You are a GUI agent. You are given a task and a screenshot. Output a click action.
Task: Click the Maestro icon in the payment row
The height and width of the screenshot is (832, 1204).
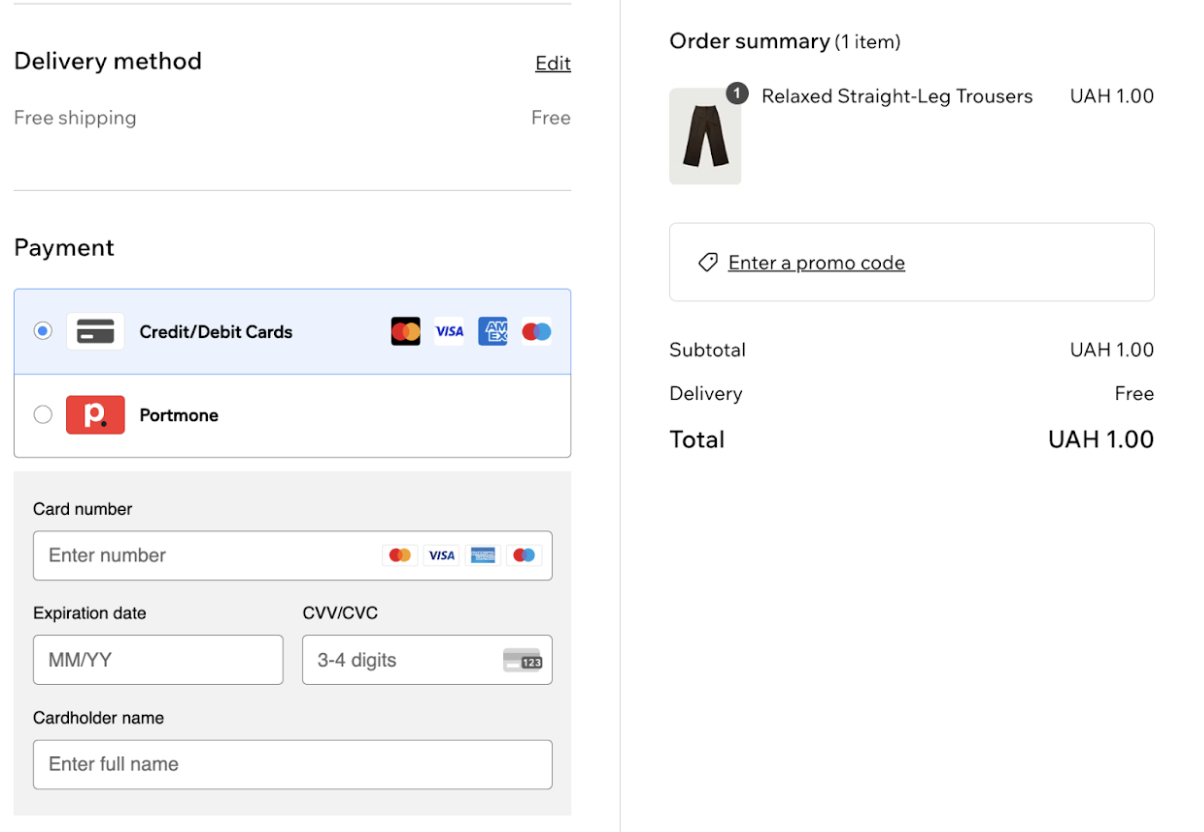point(536,331)
